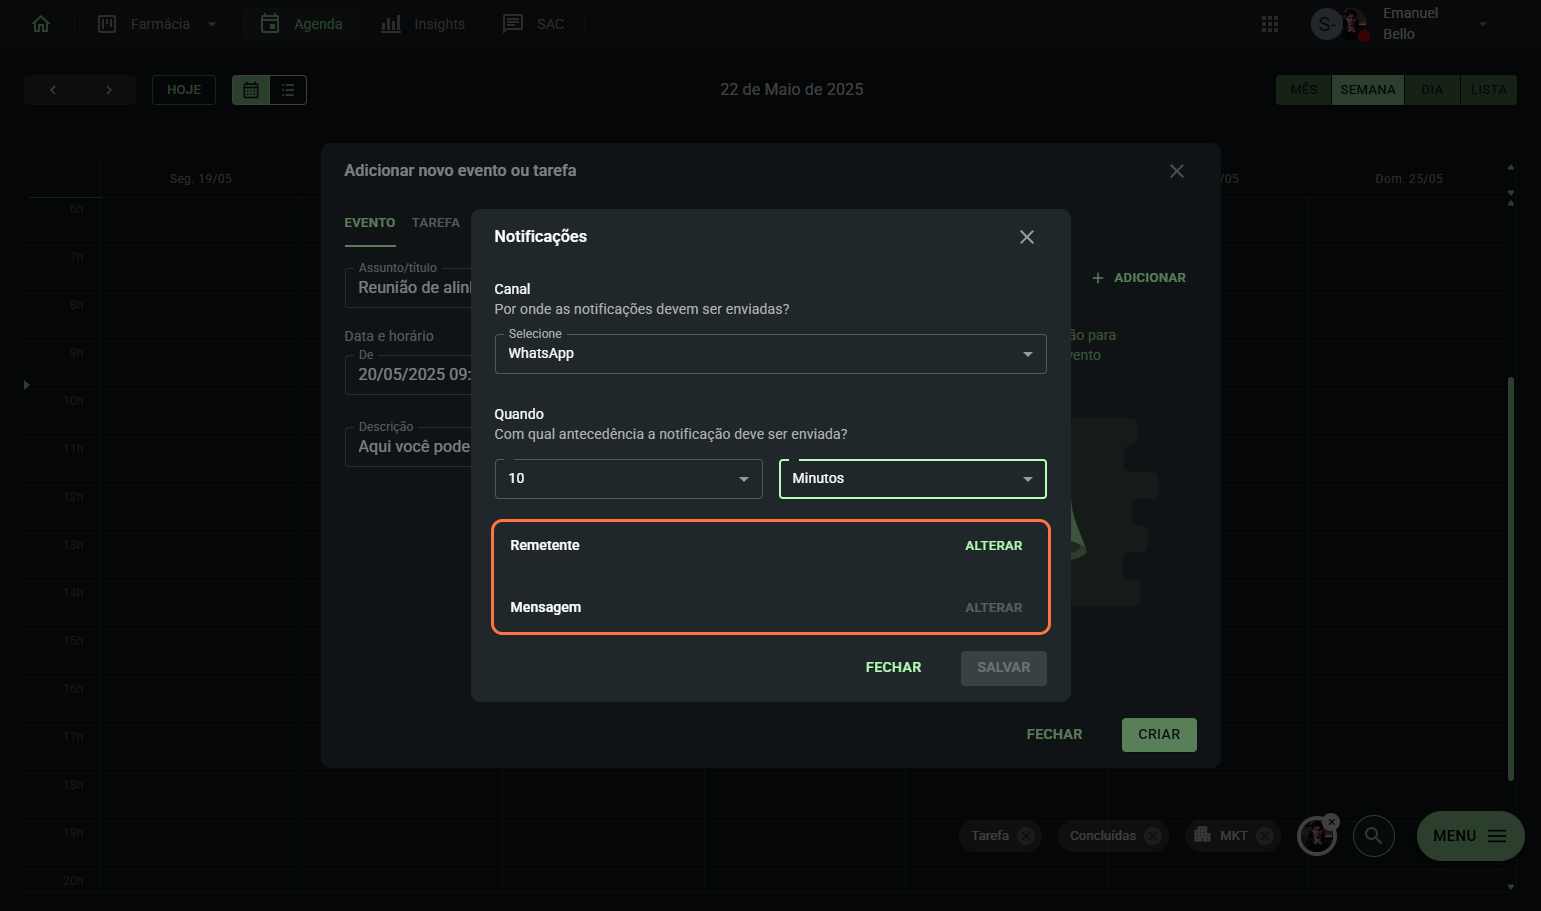Remove the MKT filter chip
The height and width of the screenshot is (911, 1541).
1265,836
